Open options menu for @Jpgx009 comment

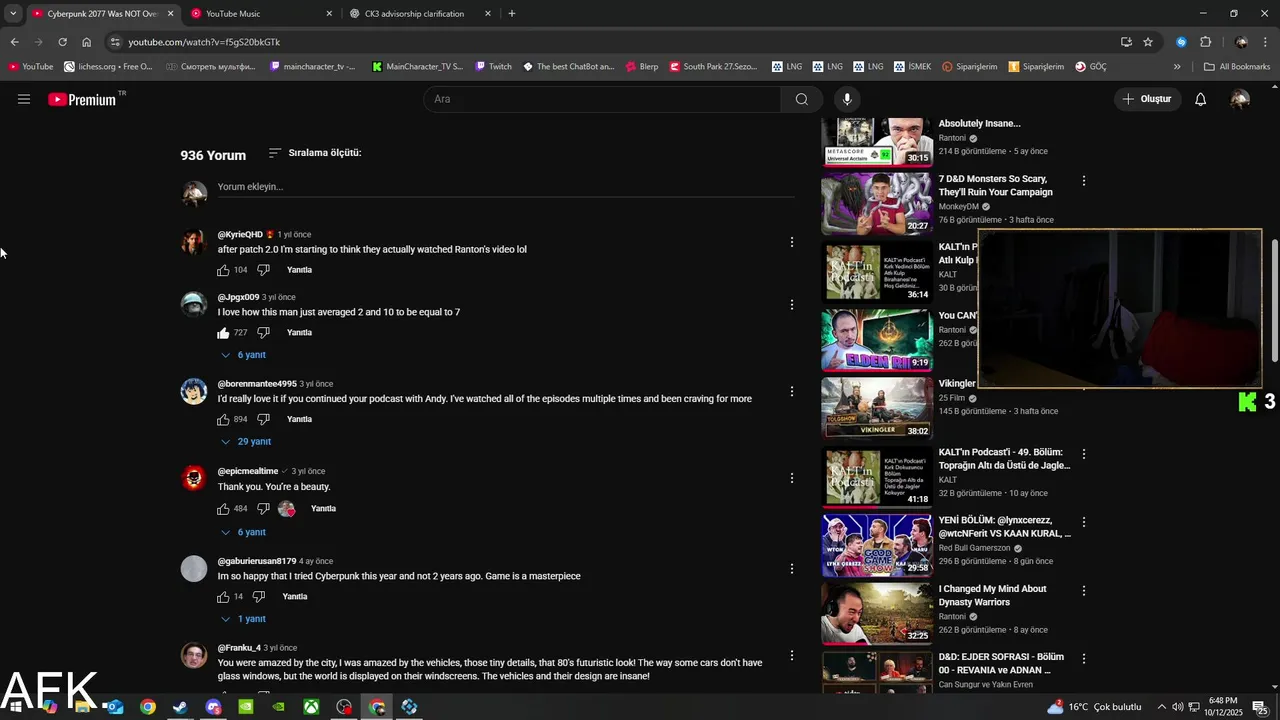[792, 305]
